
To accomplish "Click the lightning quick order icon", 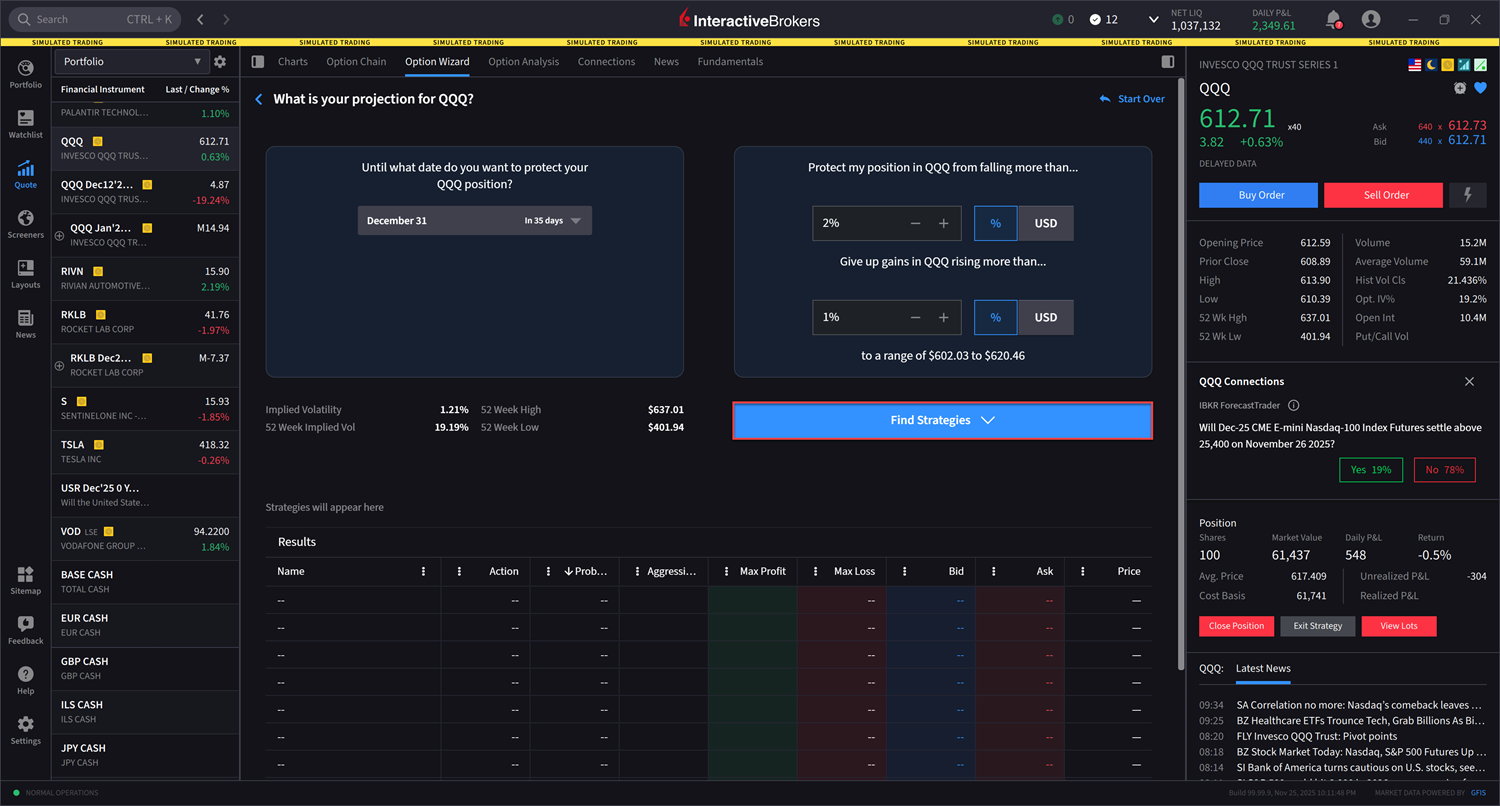I will coord(1467,195).
